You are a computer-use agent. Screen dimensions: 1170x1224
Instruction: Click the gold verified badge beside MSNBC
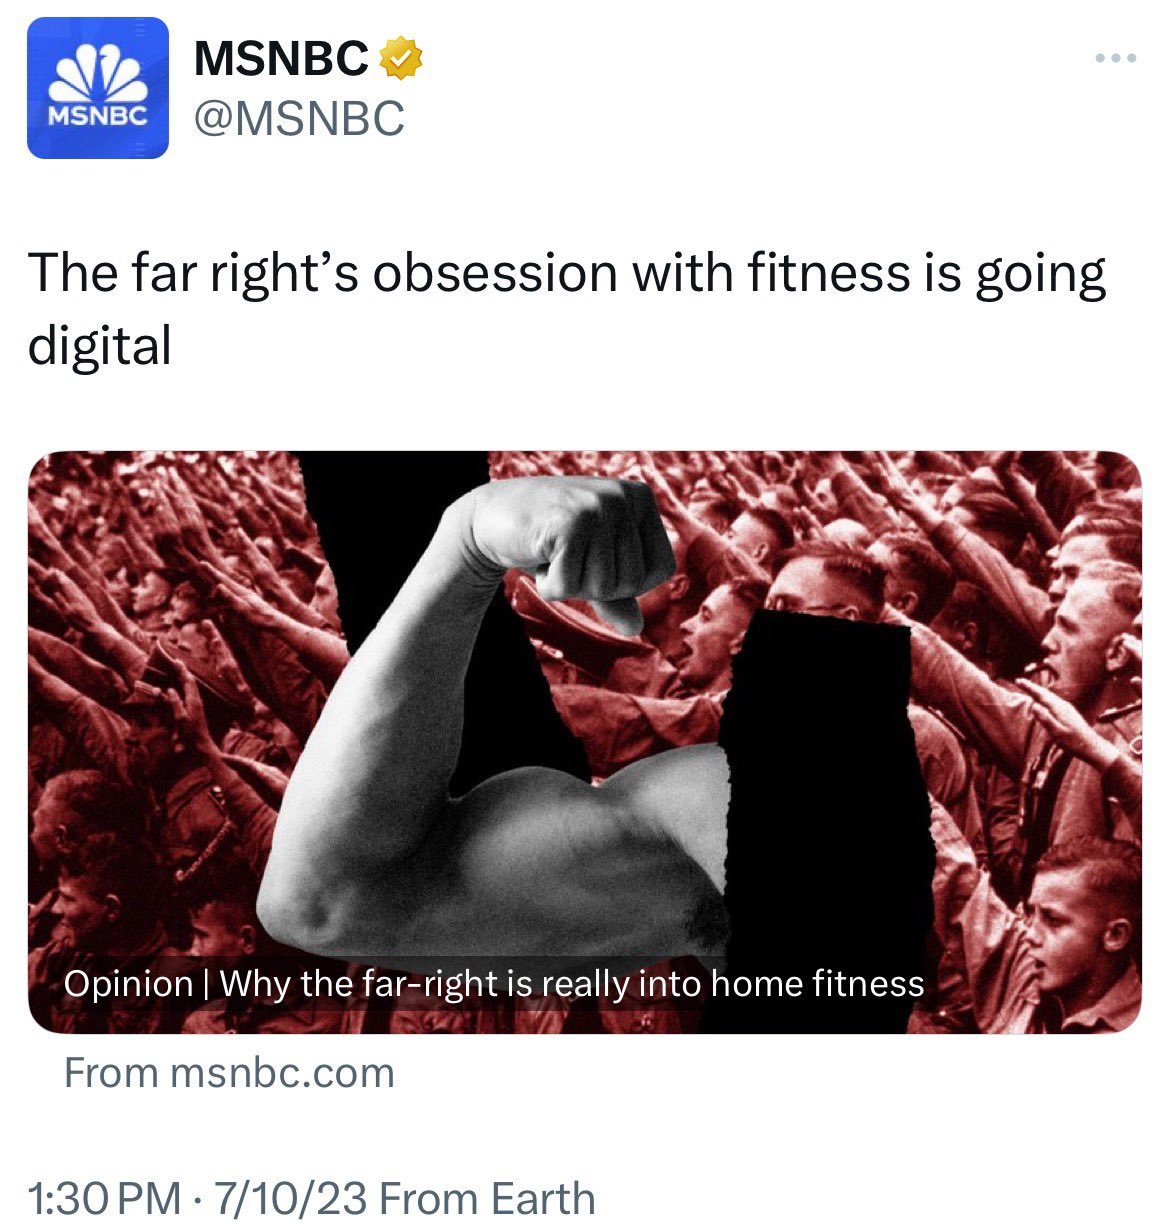pos(400,59)
